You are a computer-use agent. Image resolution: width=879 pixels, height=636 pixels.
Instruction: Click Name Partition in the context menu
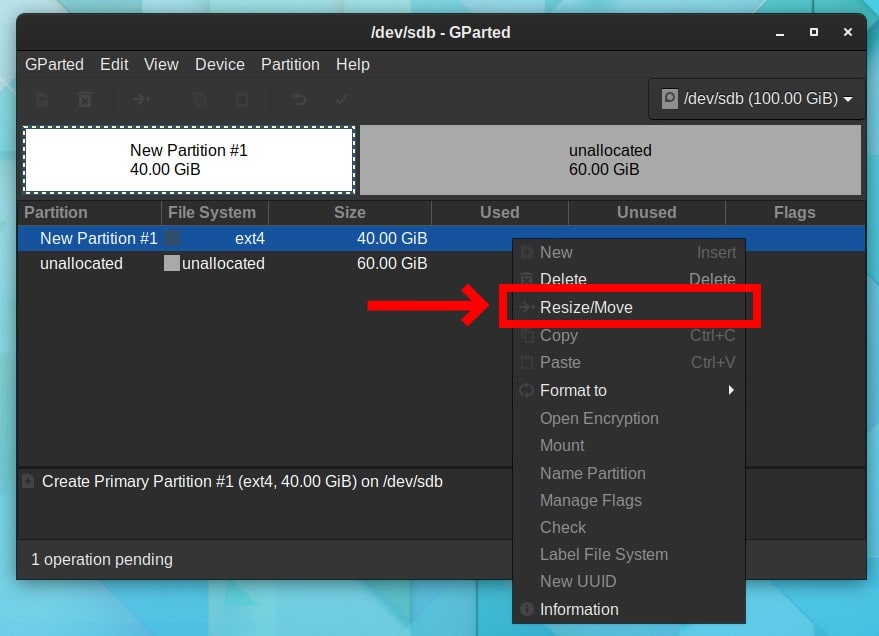[629, 473]
